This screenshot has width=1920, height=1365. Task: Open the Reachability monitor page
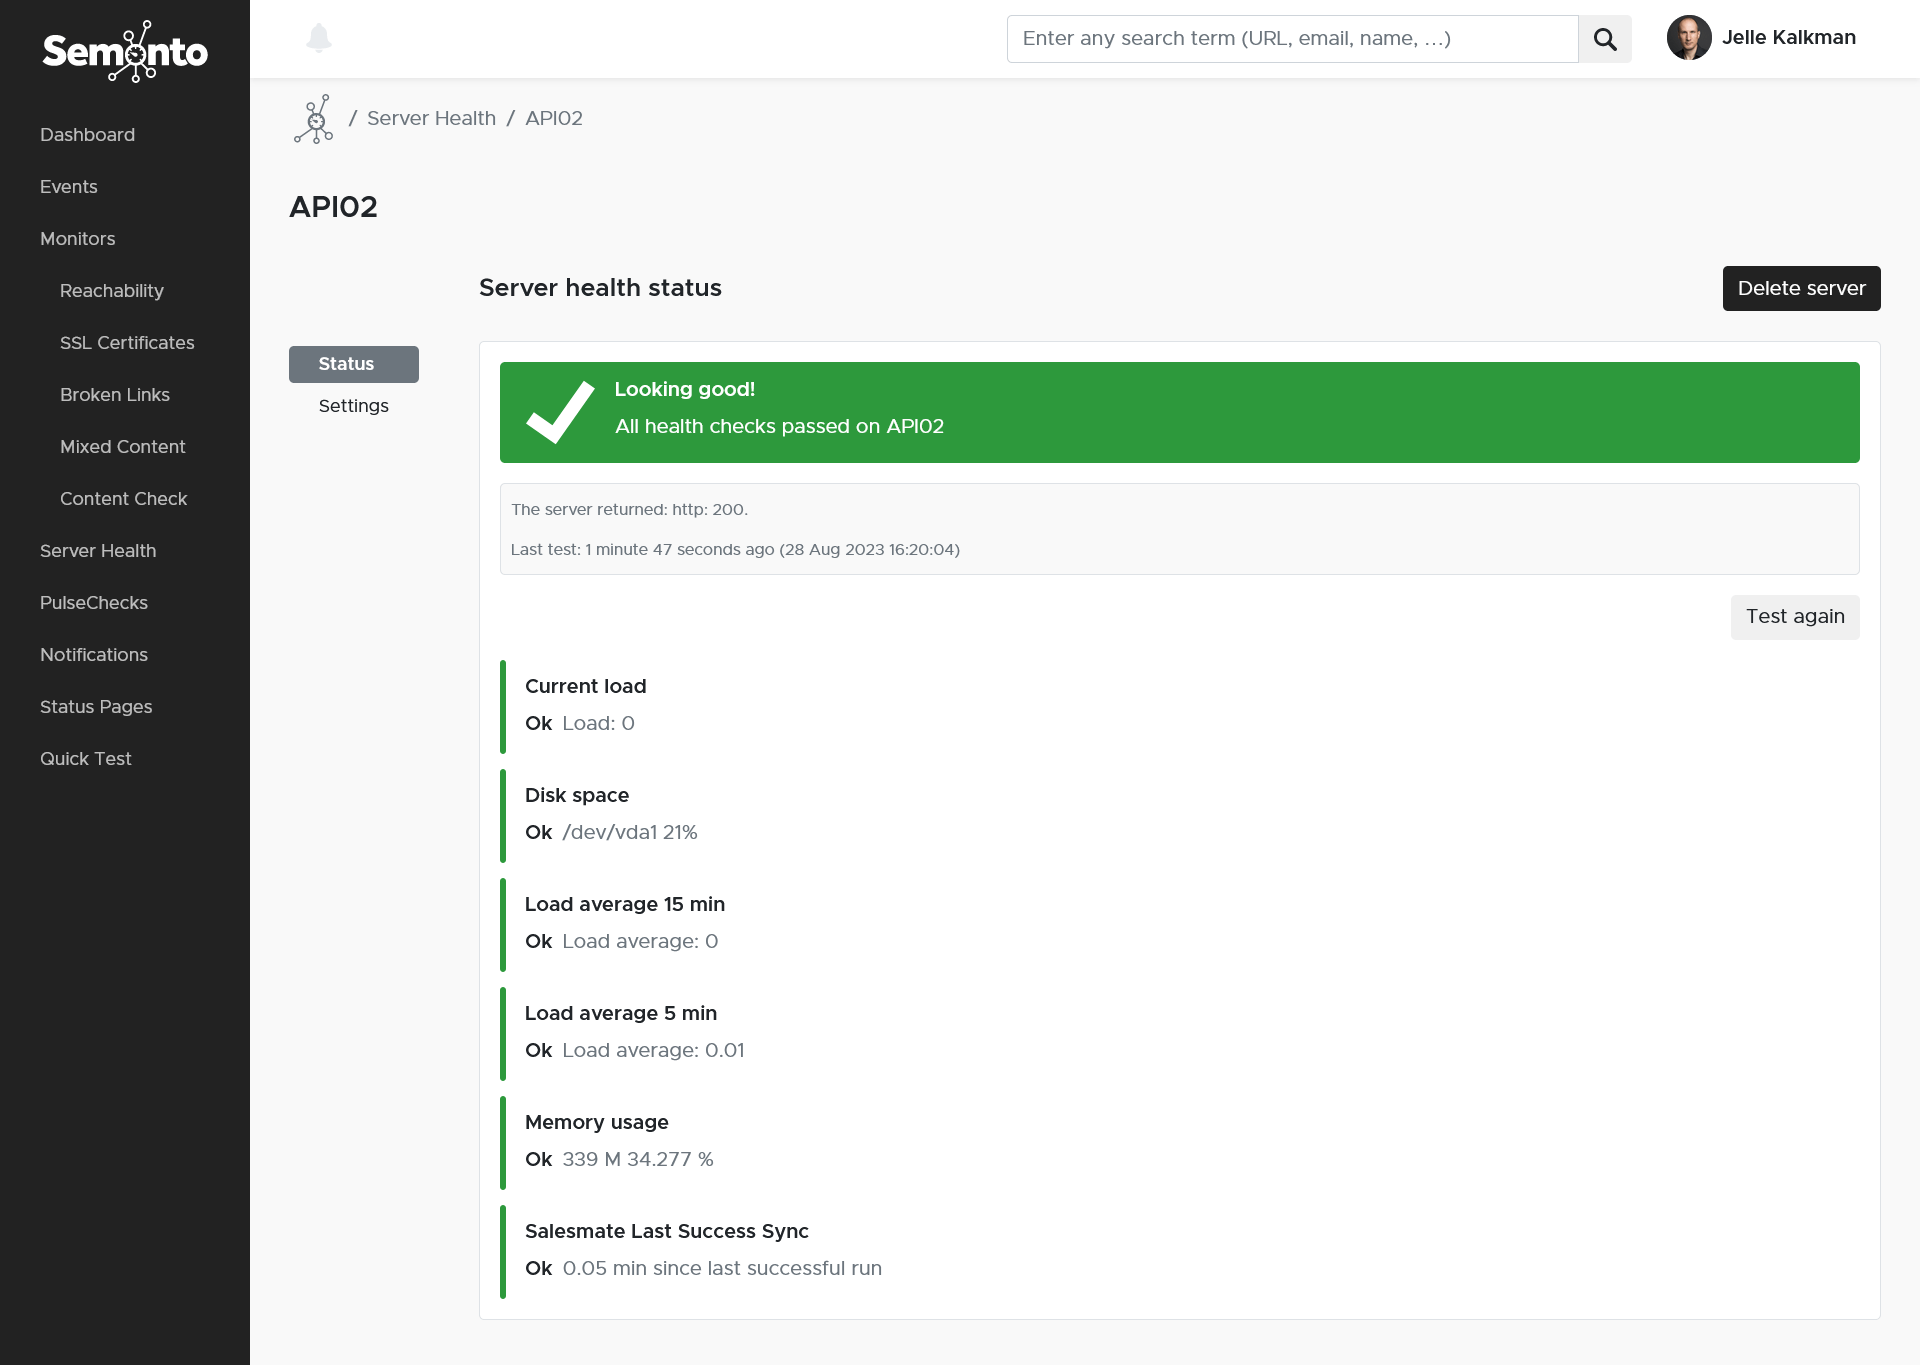(x=112, y=291)
